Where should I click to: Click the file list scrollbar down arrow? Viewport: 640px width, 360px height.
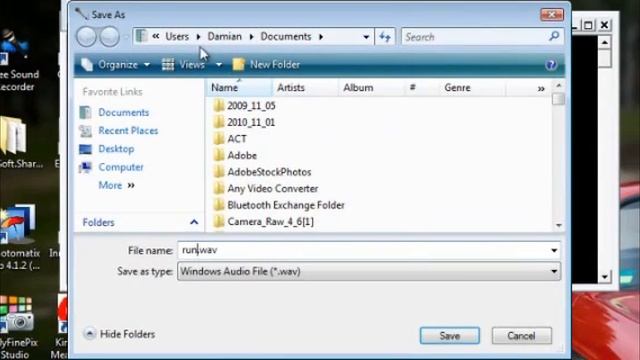tap(558, 225)
